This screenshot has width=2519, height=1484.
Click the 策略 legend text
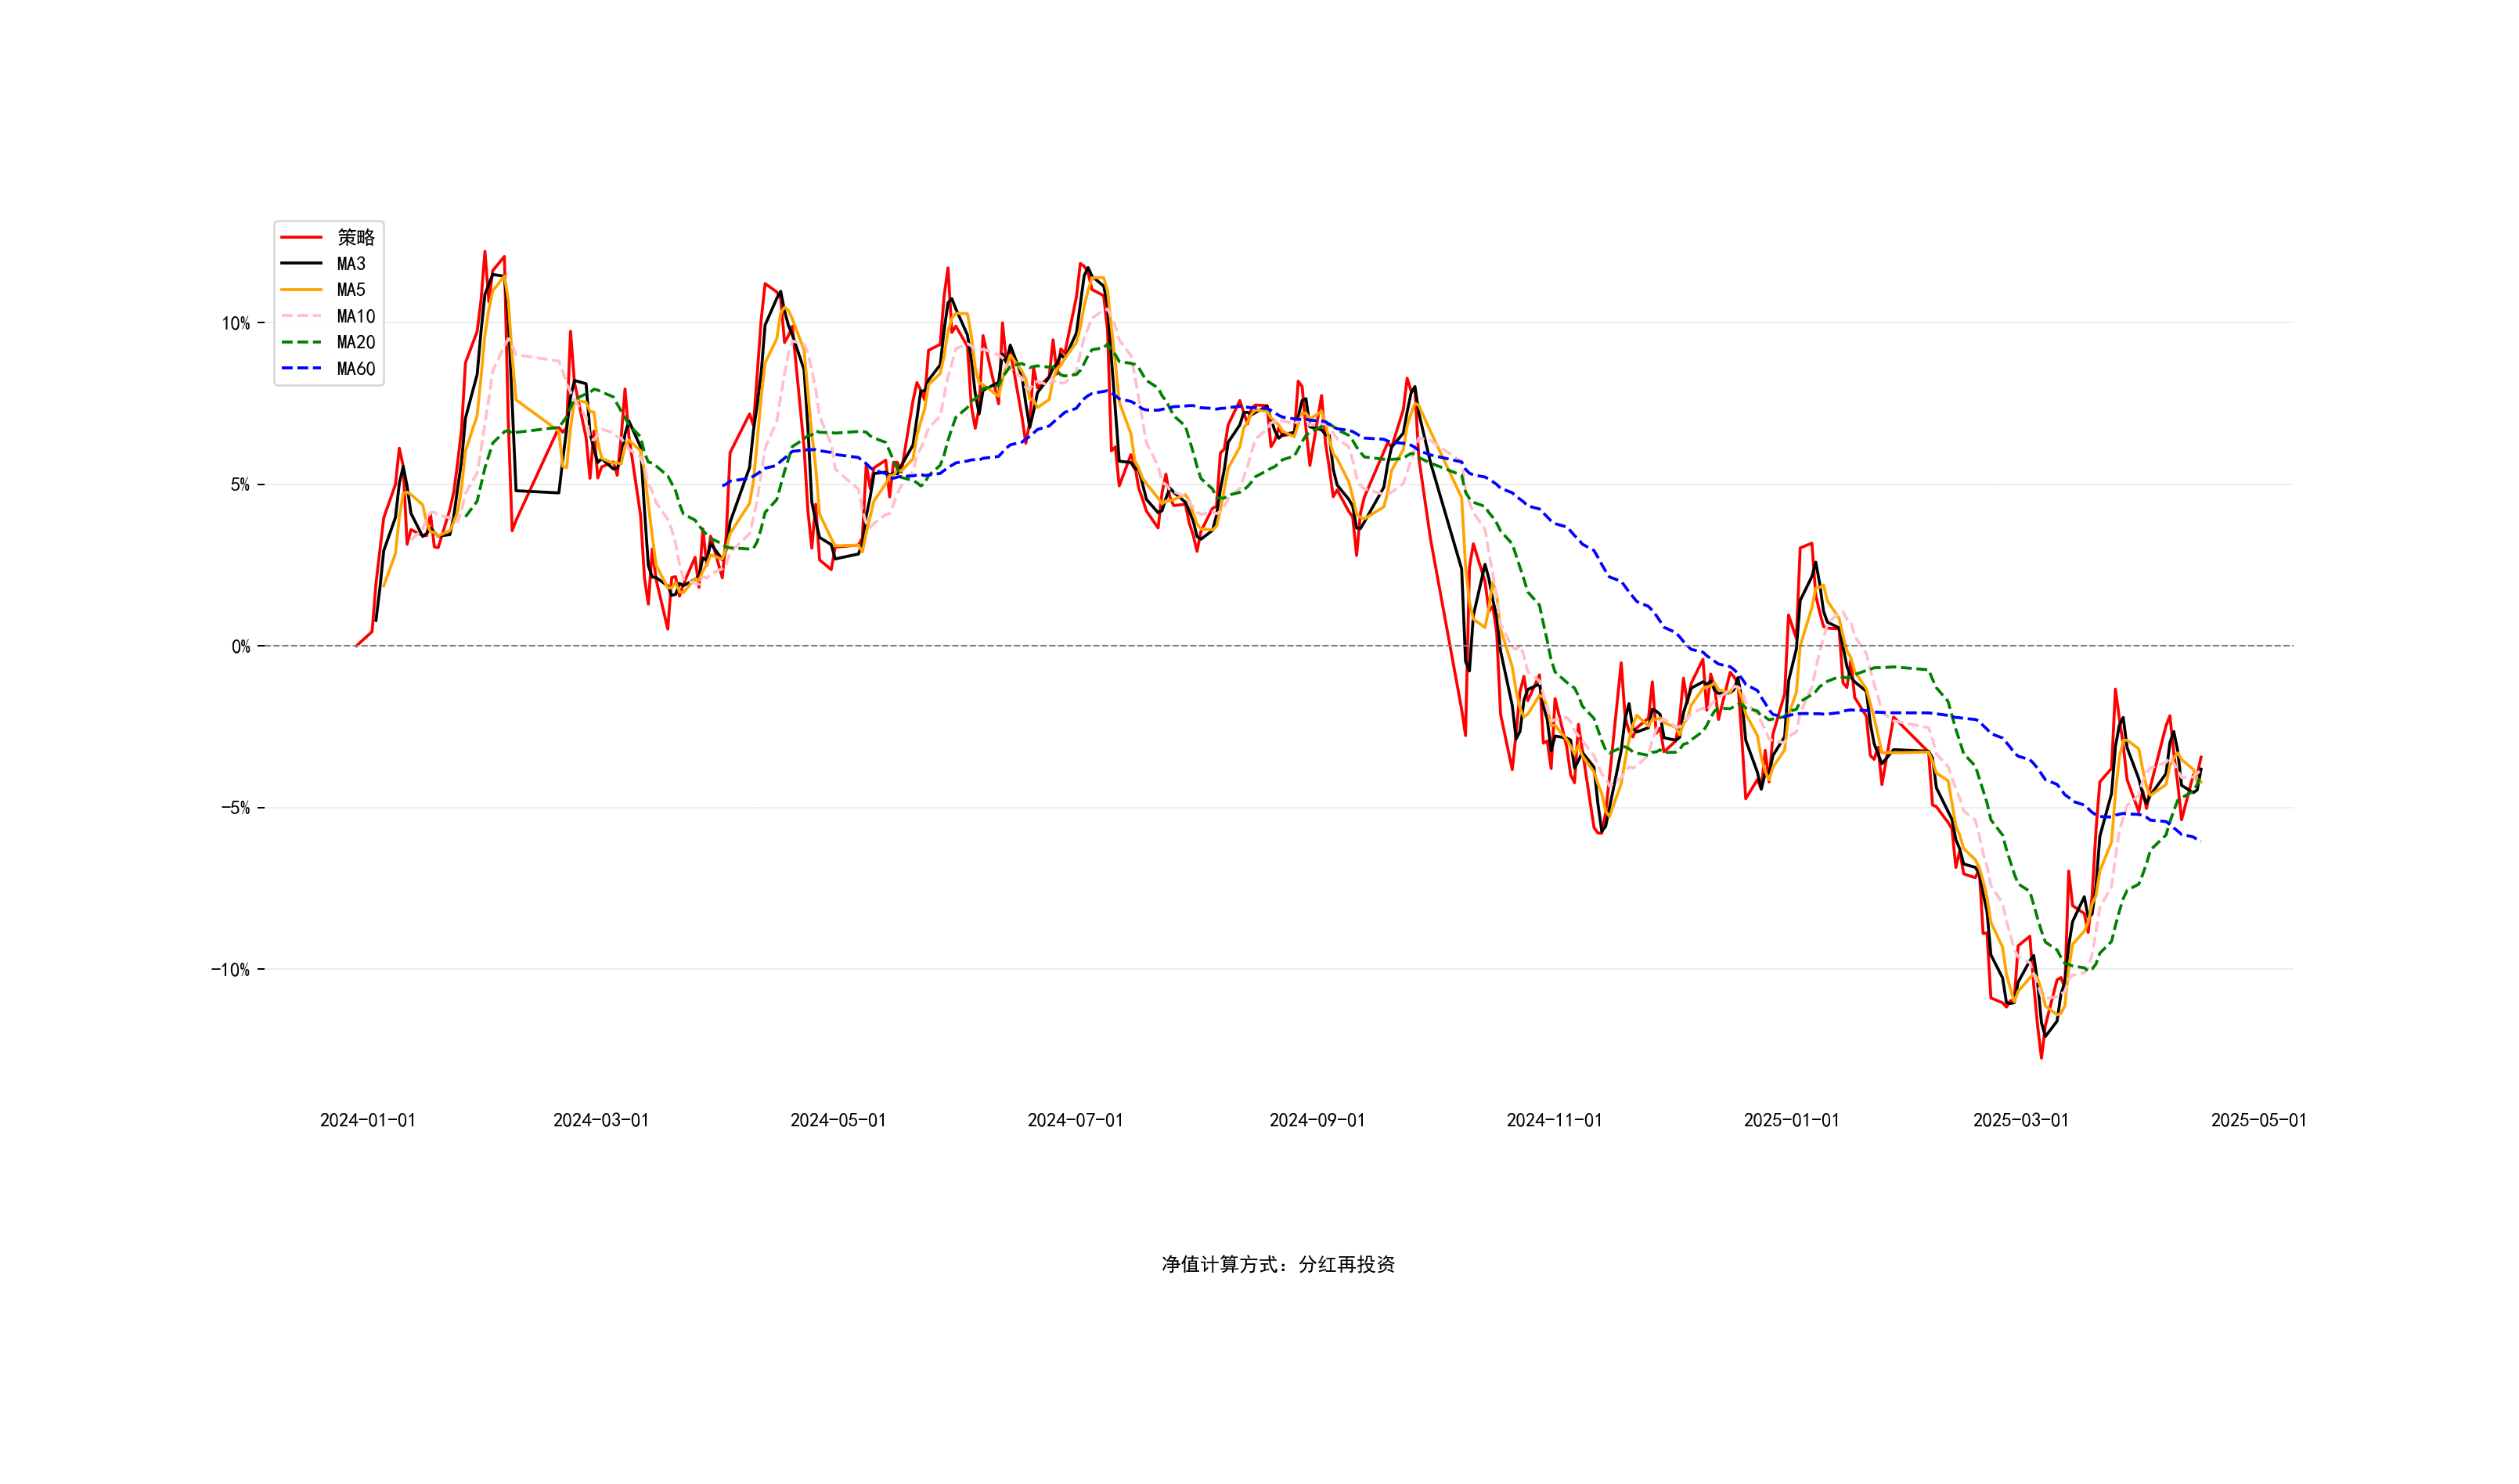point(356,237)
